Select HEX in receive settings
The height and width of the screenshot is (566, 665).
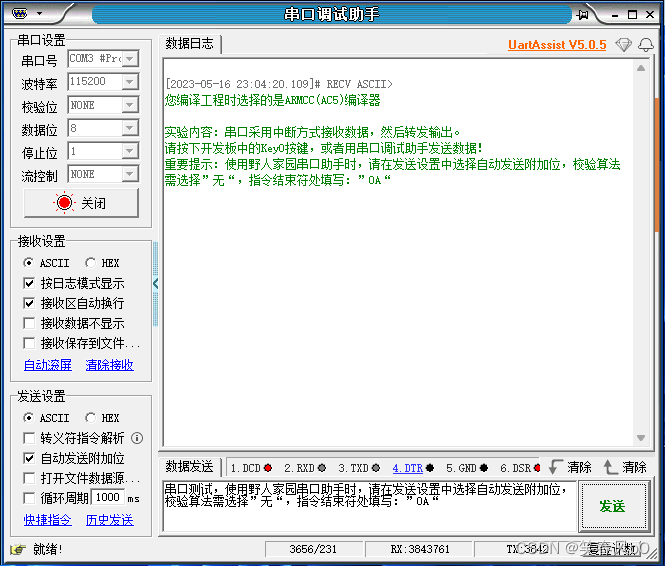point(102,263)
